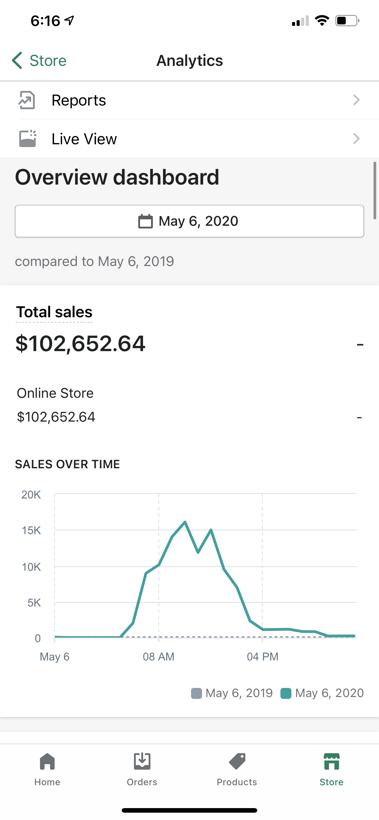This screenshot has height=820, width=379.
Task: Click the Live View icon
Action: coord(27,139)
